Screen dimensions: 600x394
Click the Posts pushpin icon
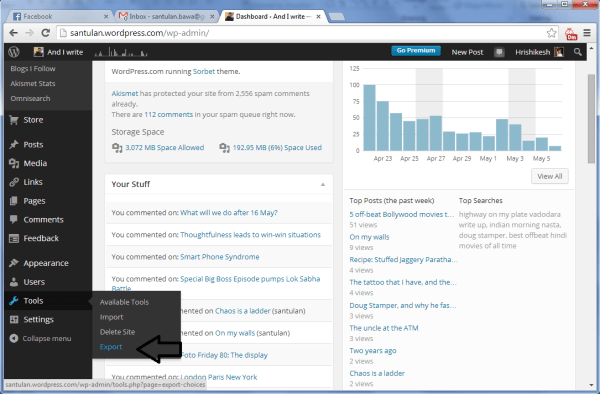(x=14, y=144)
